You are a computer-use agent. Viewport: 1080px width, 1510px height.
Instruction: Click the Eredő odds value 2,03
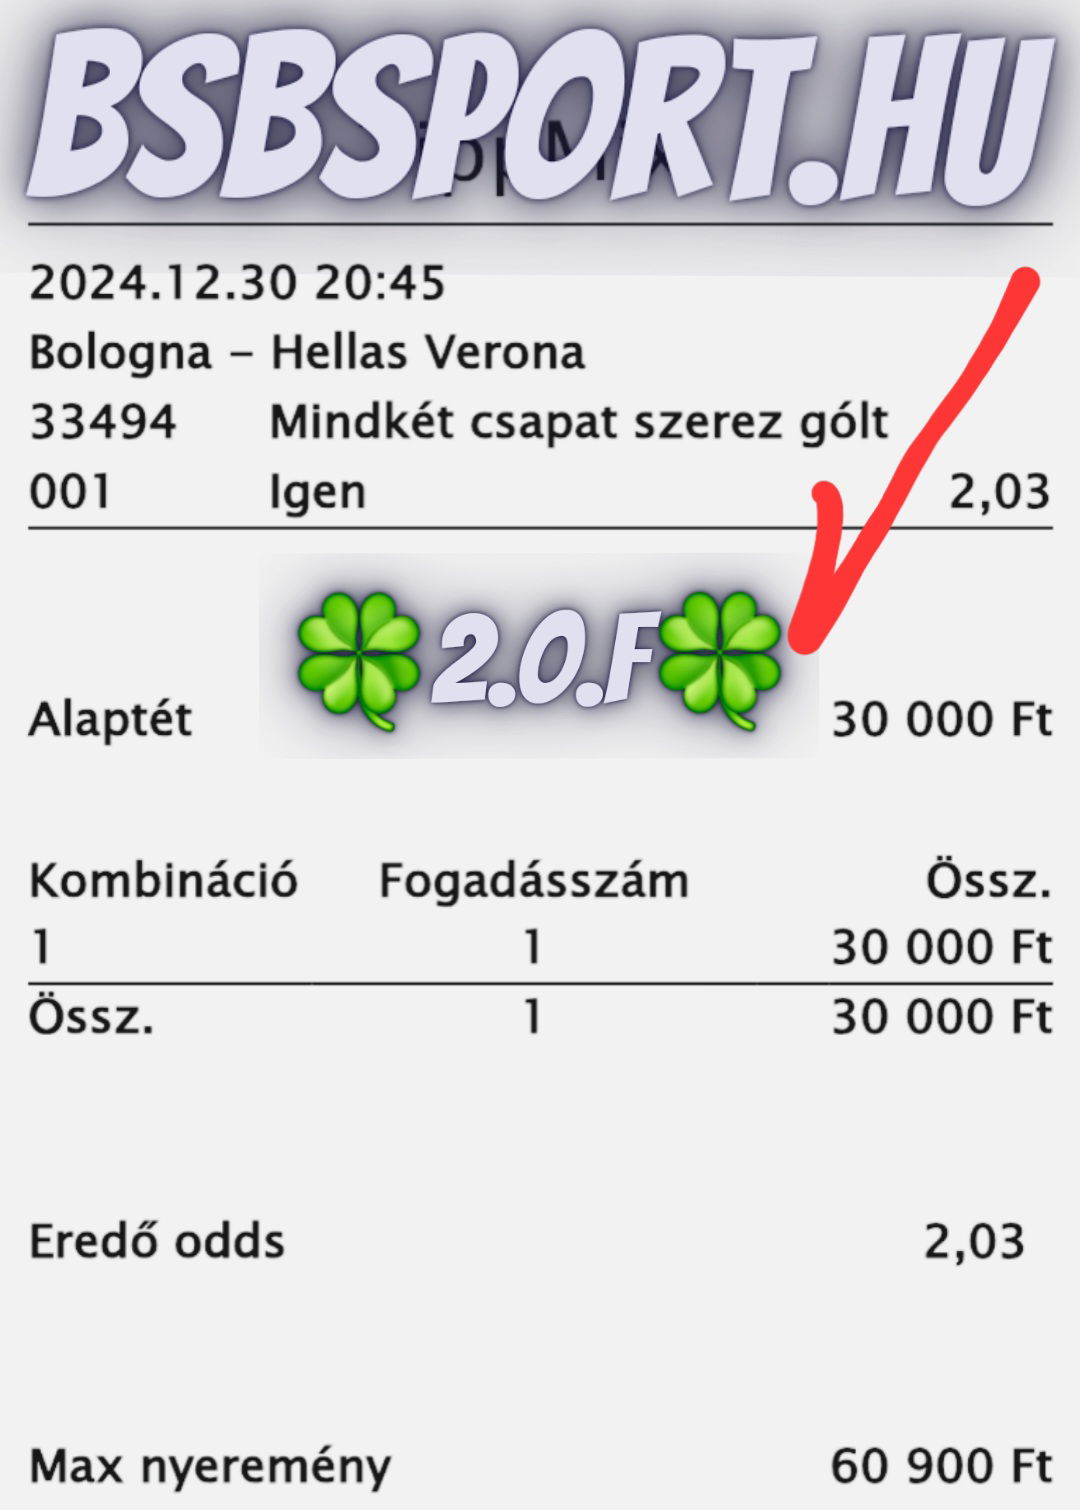click(x=974, y=1242)
